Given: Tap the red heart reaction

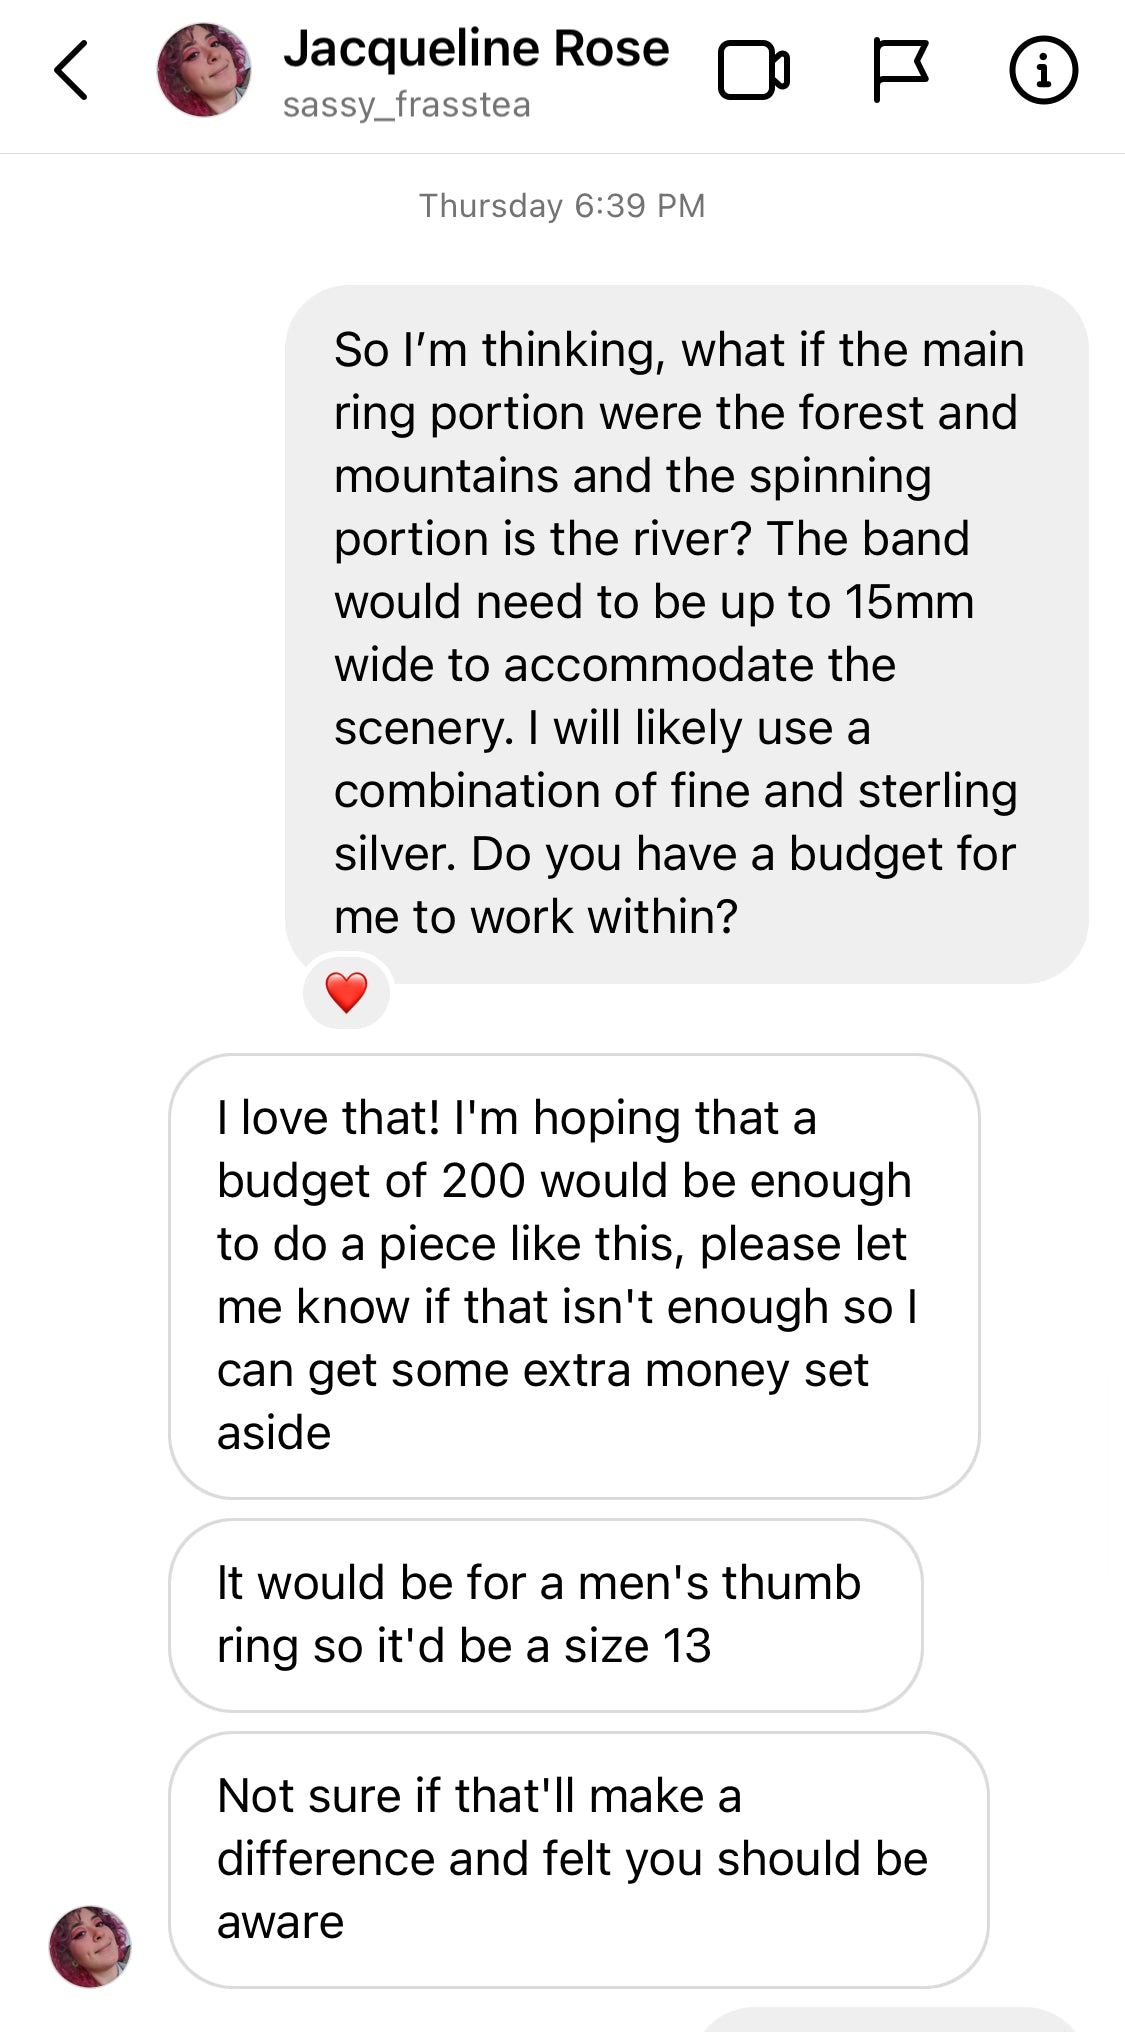Looking at the screenshot, I should point(346,992).
